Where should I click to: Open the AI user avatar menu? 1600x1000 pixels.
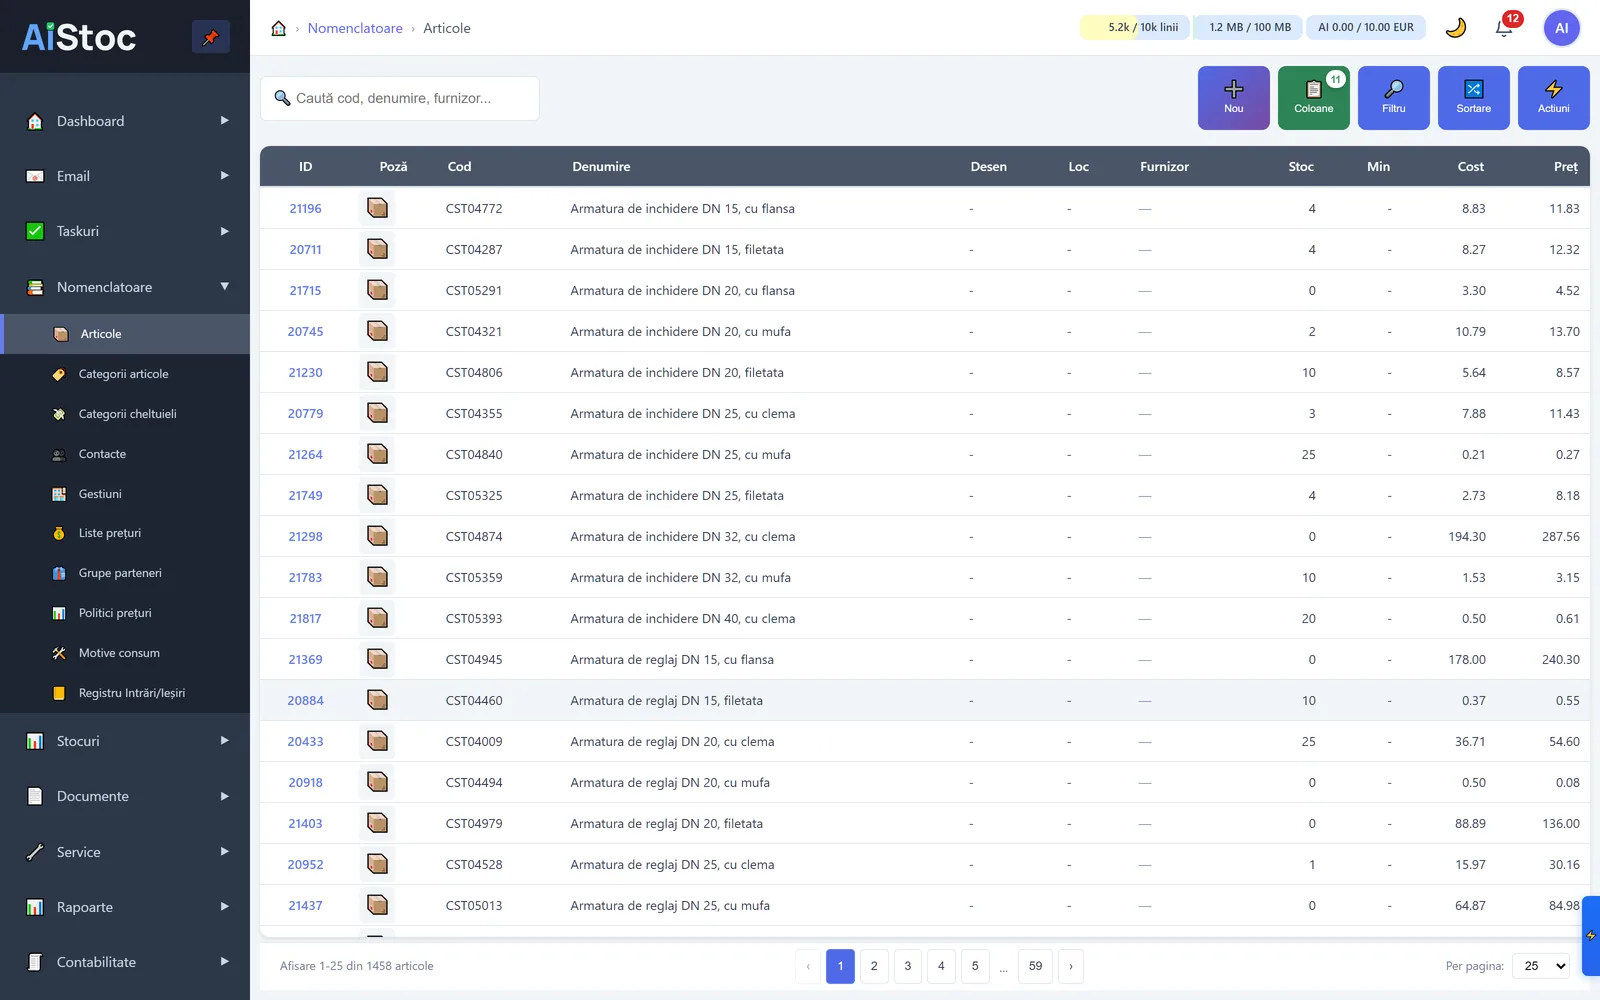tap(1561, 28)
